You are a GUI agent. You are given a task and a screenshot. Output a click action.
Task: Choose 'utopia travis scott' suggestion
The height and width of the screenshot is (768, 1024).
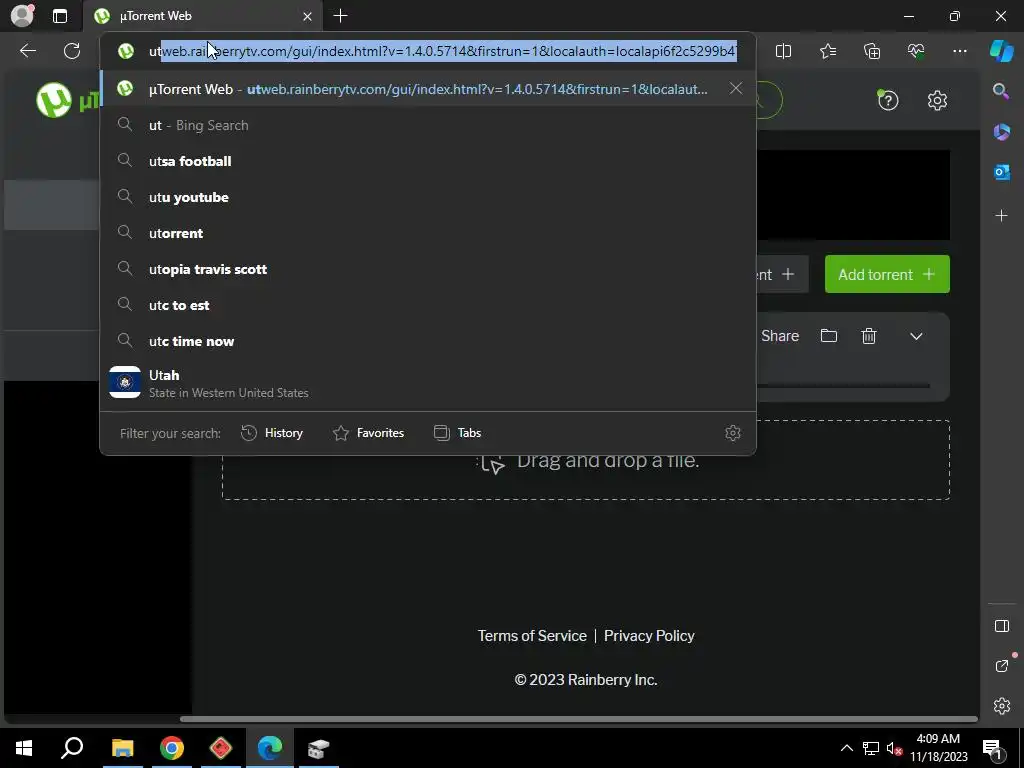coord(428,268)
